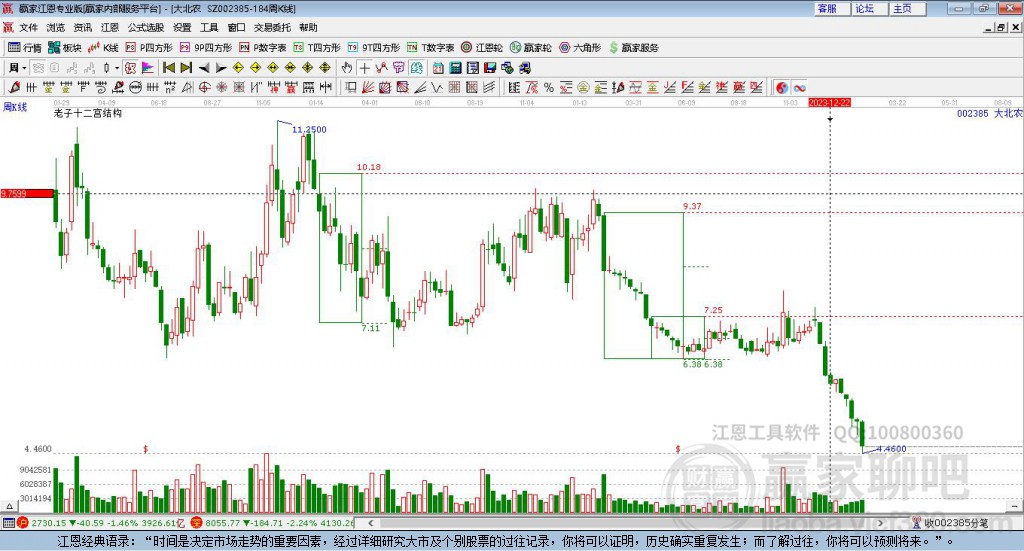
Task: Click 收002385分笔 in the status bar
Action: pyautogui.click(x=956, y=523)
